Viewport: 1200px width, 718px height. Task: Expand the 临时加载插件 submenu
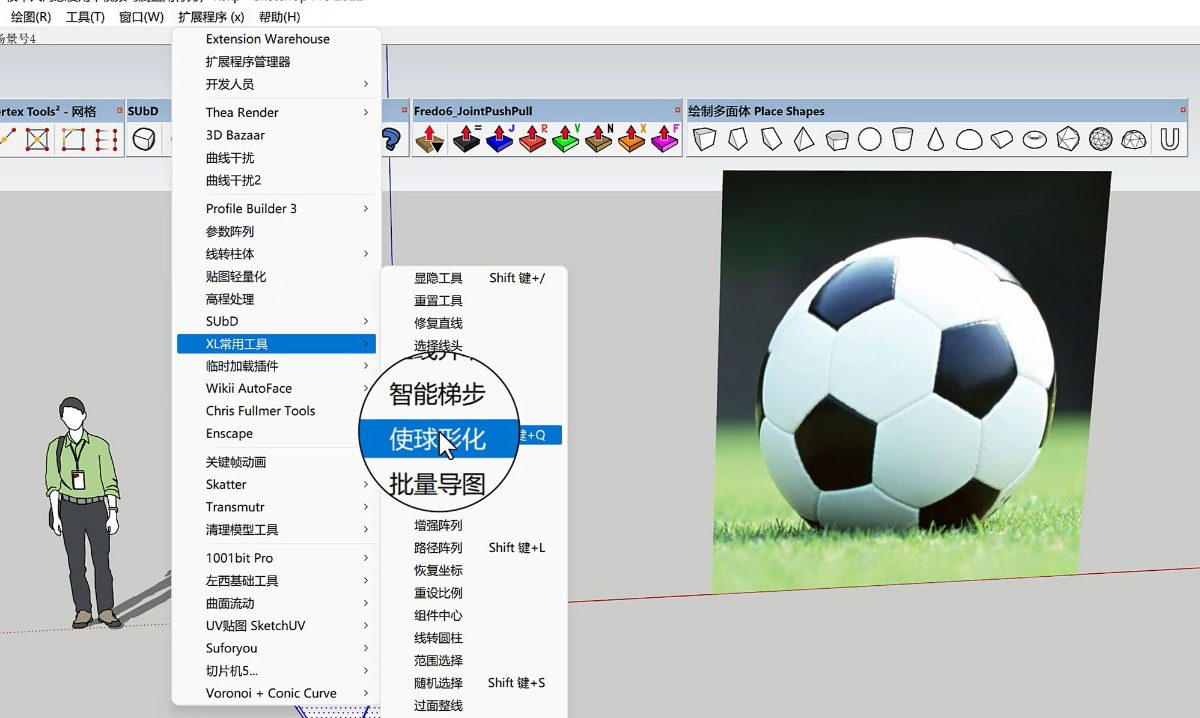tap(277, 366)
